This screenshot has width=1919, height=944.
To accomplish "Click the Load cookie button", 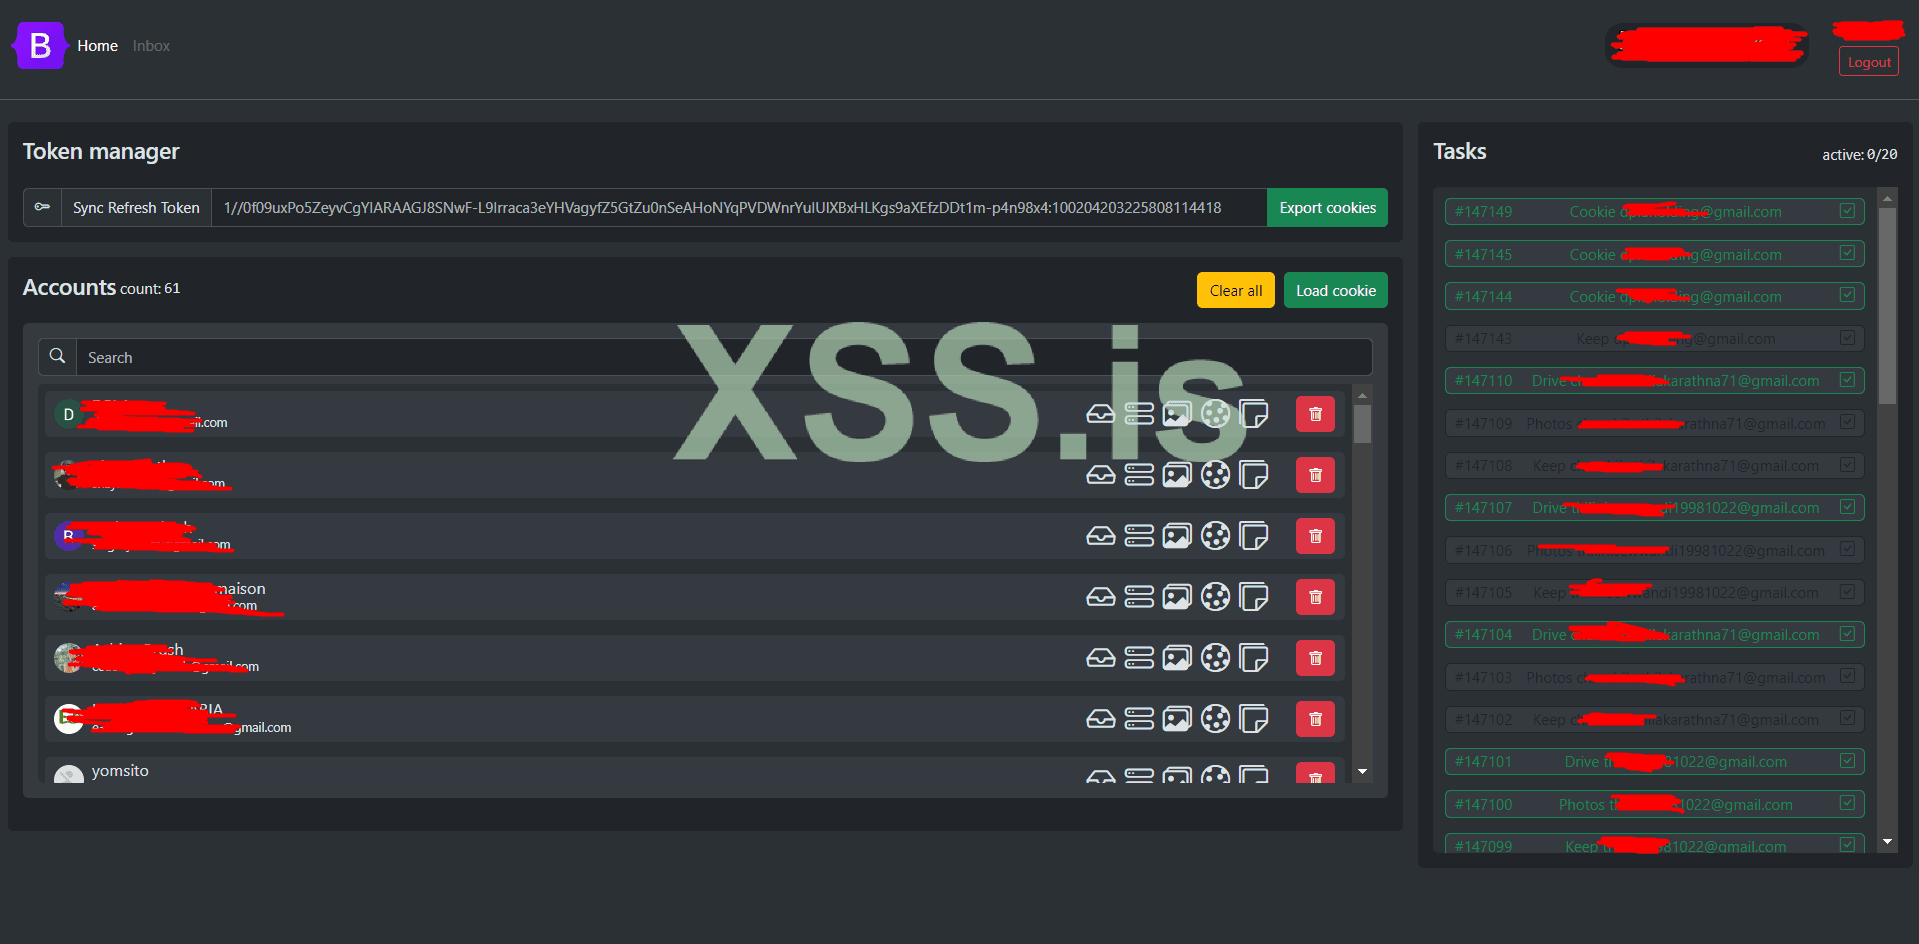I will tap(1335, 290).
